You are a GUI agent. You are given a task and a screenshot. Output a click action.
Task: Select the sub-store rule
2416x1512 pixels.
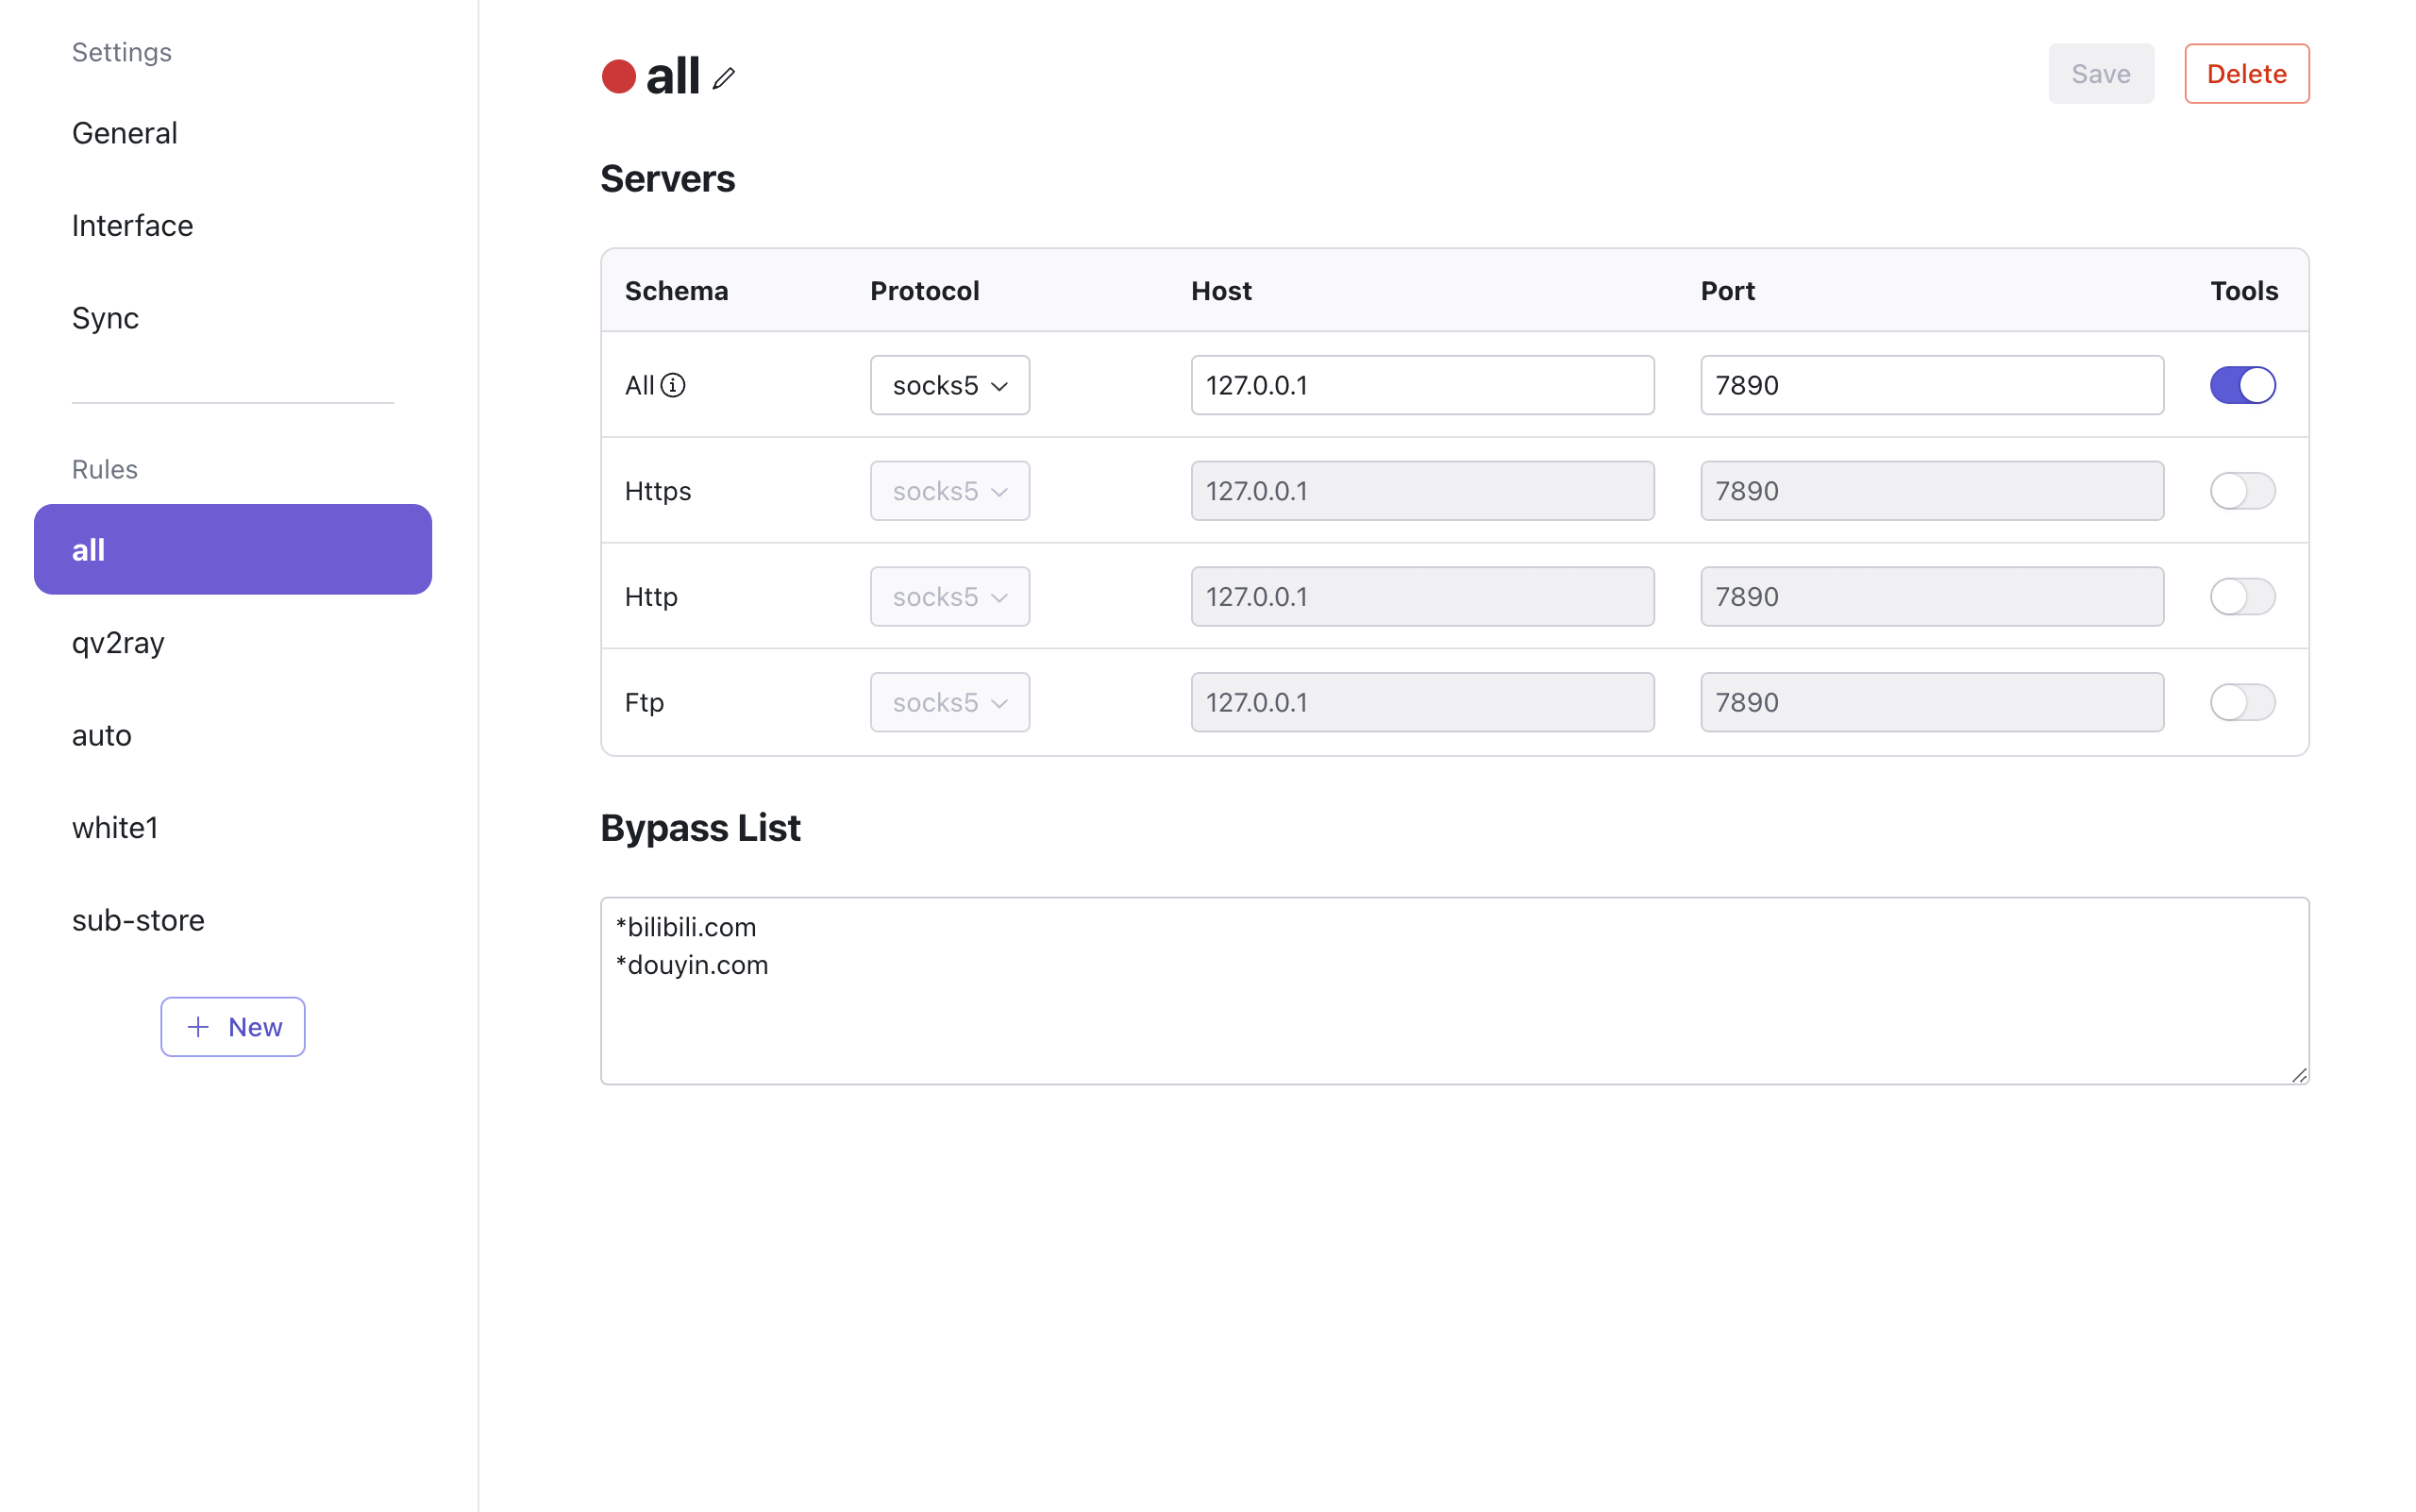[x=138, y=920]
